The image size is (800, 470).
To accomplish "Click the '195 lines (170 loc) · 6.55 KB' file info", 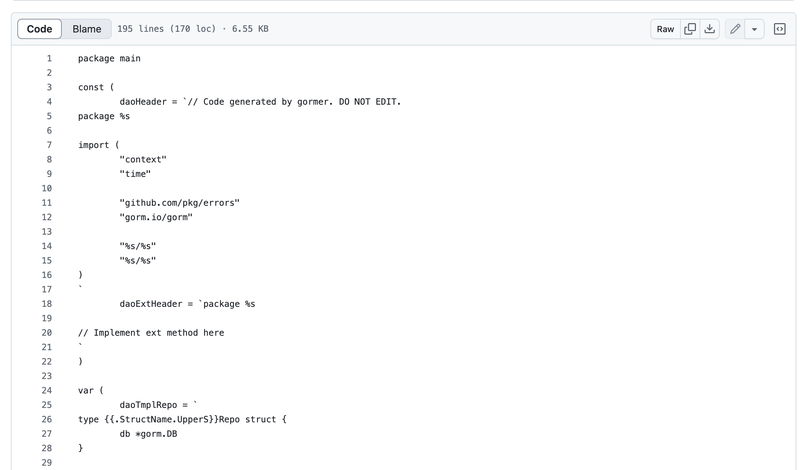I will [193, 29].
